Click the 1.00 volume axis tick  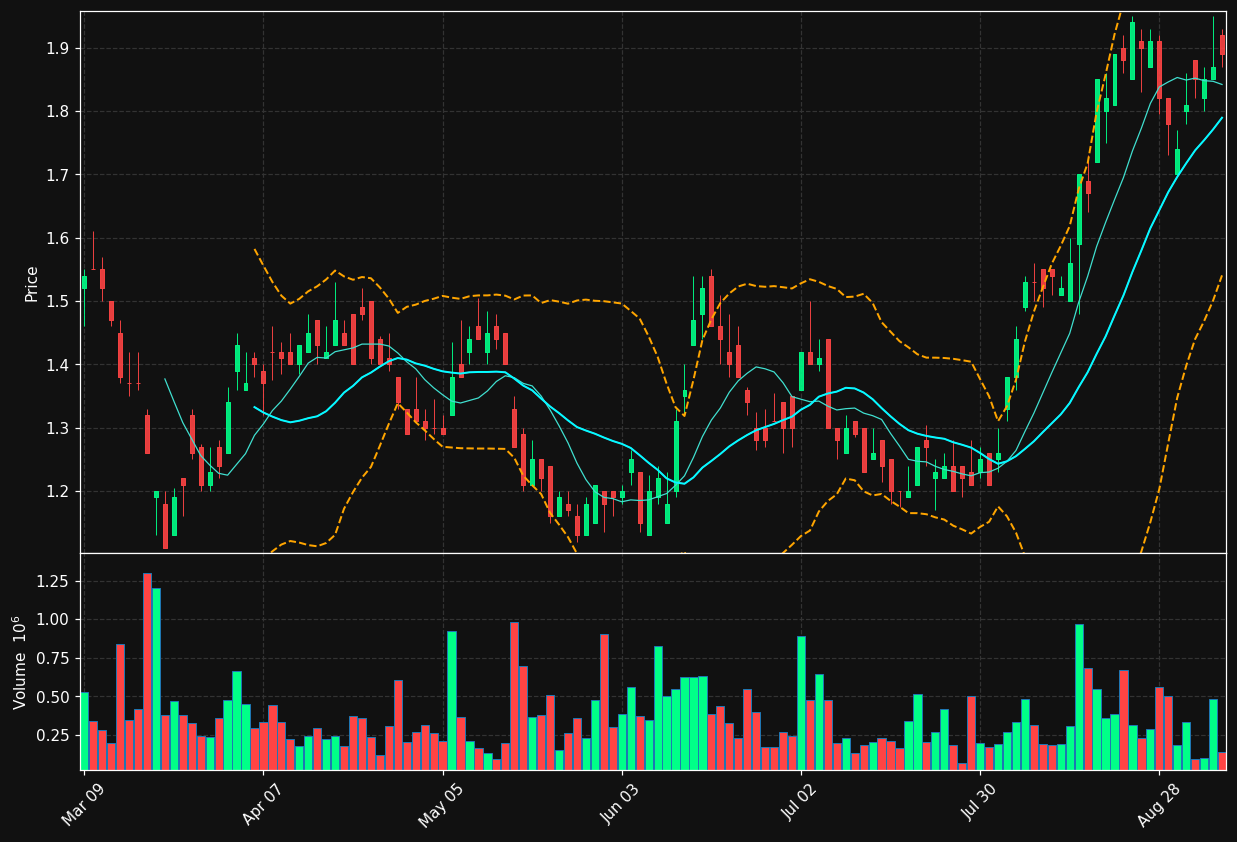pos(55,620)
